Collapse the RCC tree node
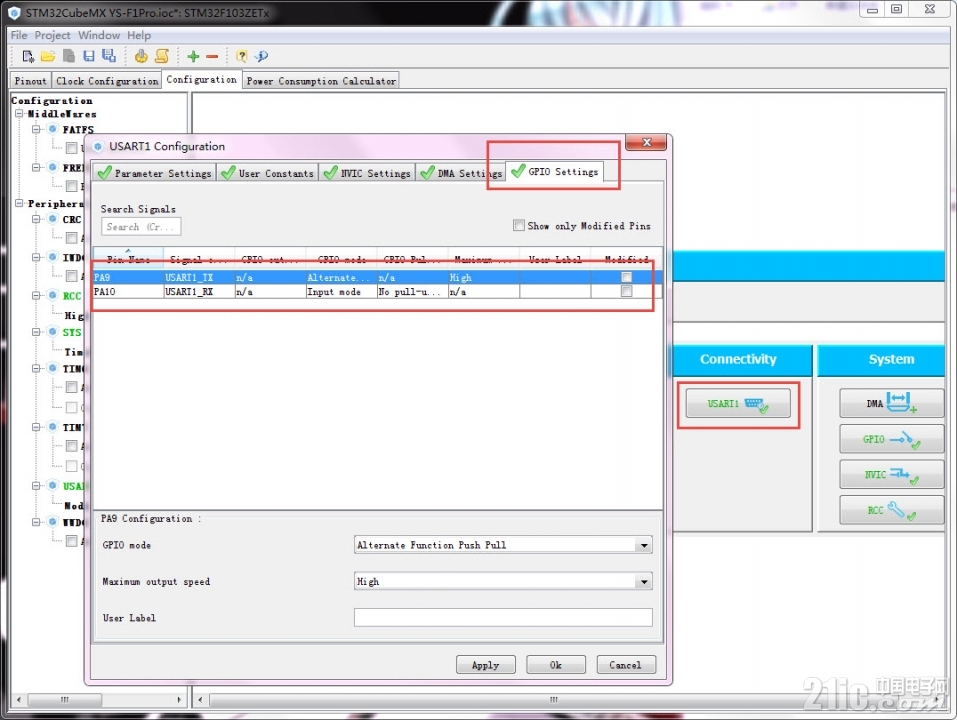This screenshot has height=720, width=957. coord(37,295)
